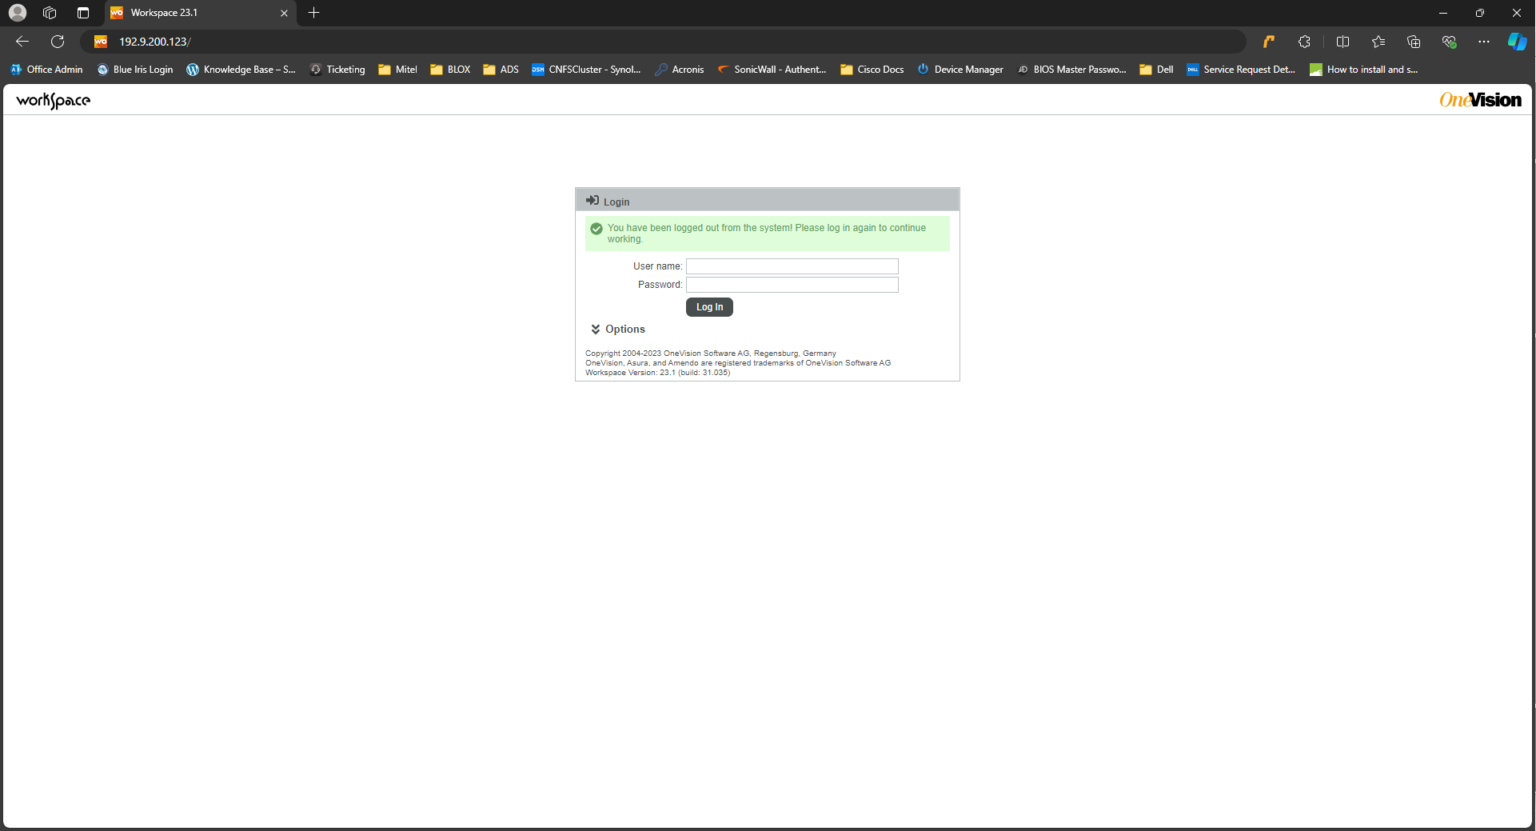
Task: Open Browser essentials via the heart icon
Action: pos(1449,41)
